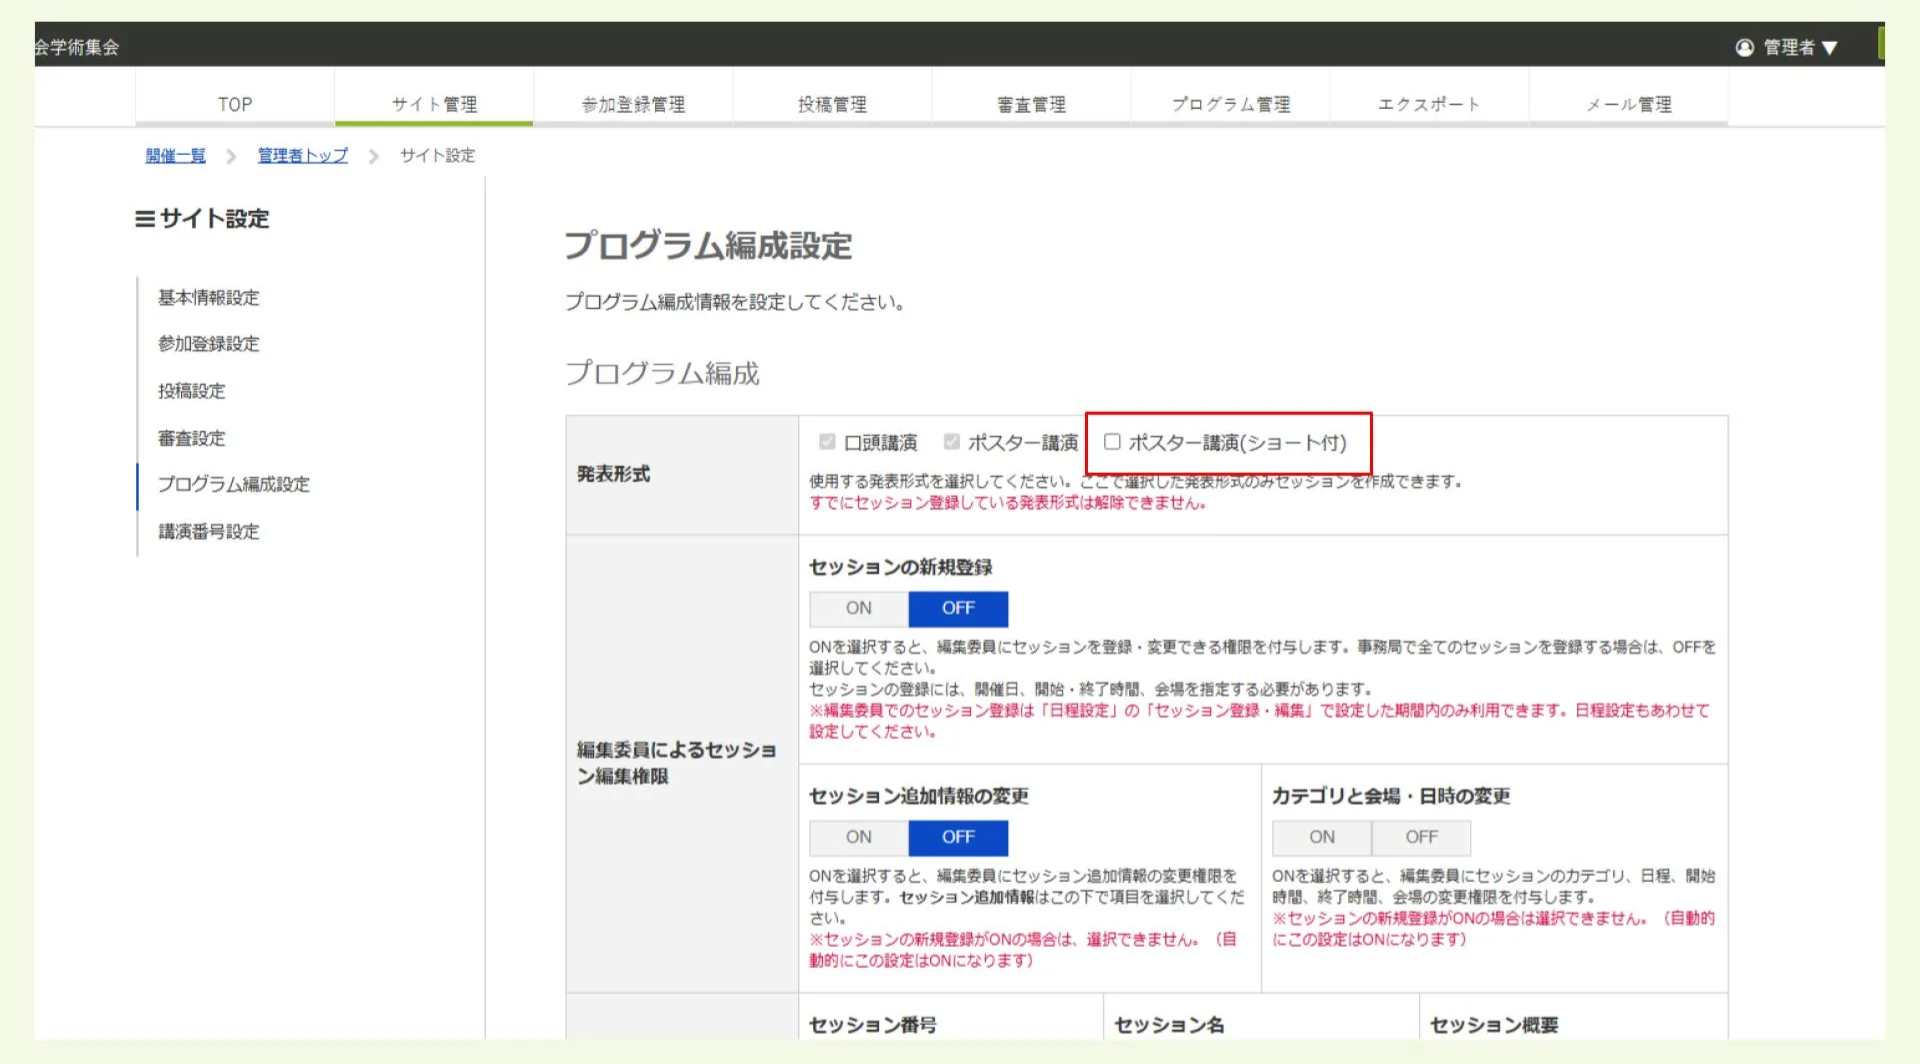This screenshot has width=1920, height=1064.
Task: Turn ON セッション追加情報の変更
Action: point(857,837)
